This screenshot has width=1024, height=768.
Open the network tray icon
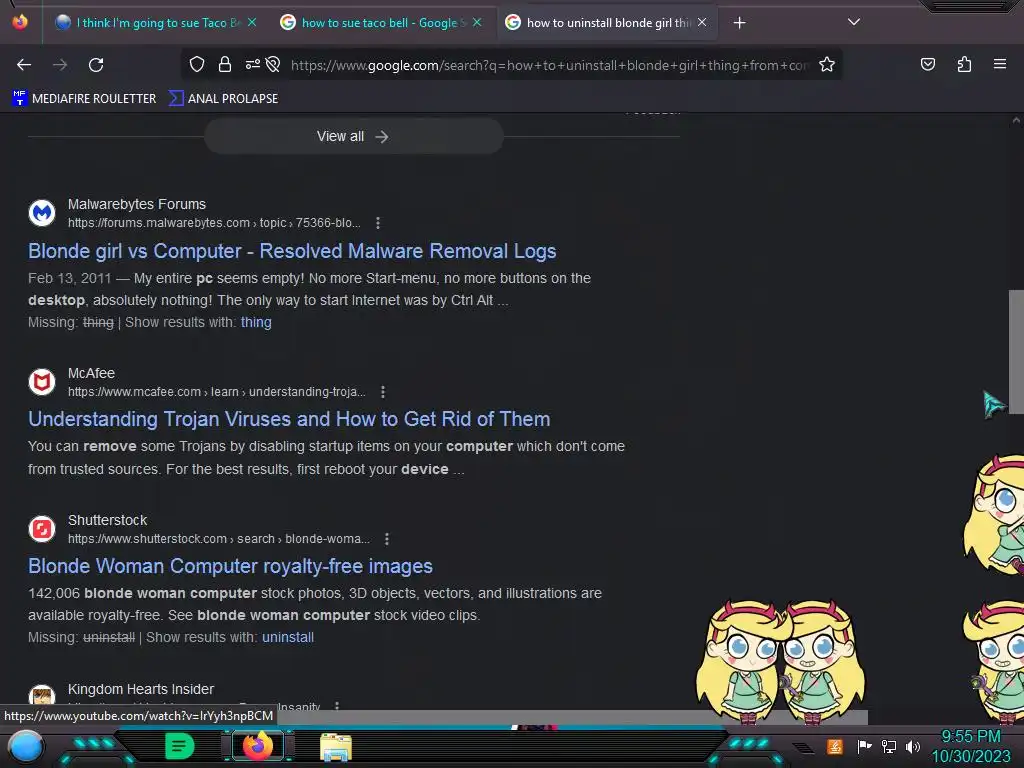click(889, 746)
